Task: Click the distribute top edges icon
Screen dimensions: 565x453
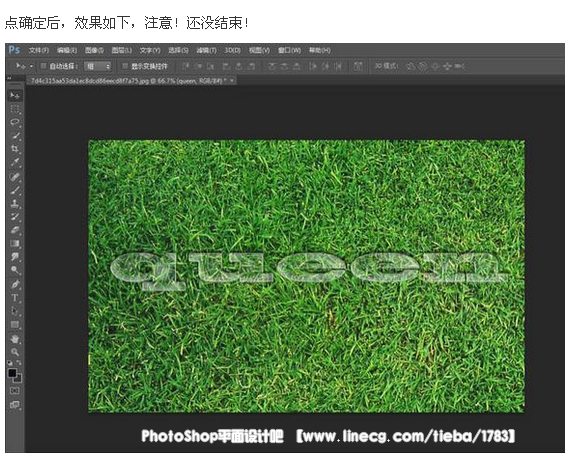Action: point(272,66)
